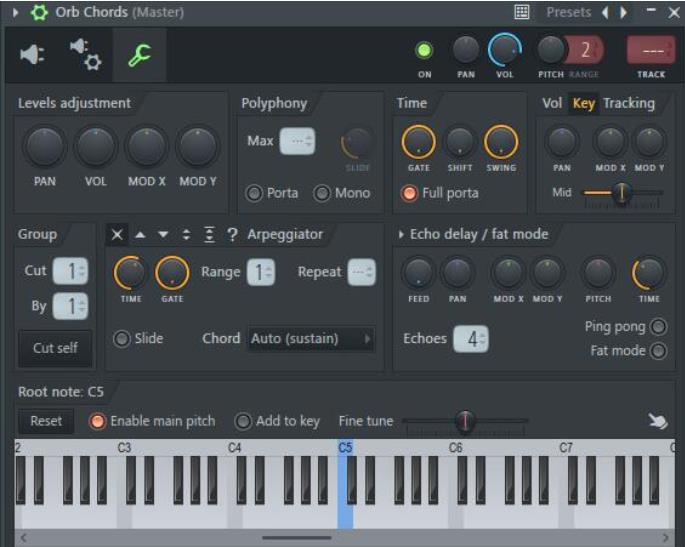Click the Tracking PAN knob

tap(561, 142)
